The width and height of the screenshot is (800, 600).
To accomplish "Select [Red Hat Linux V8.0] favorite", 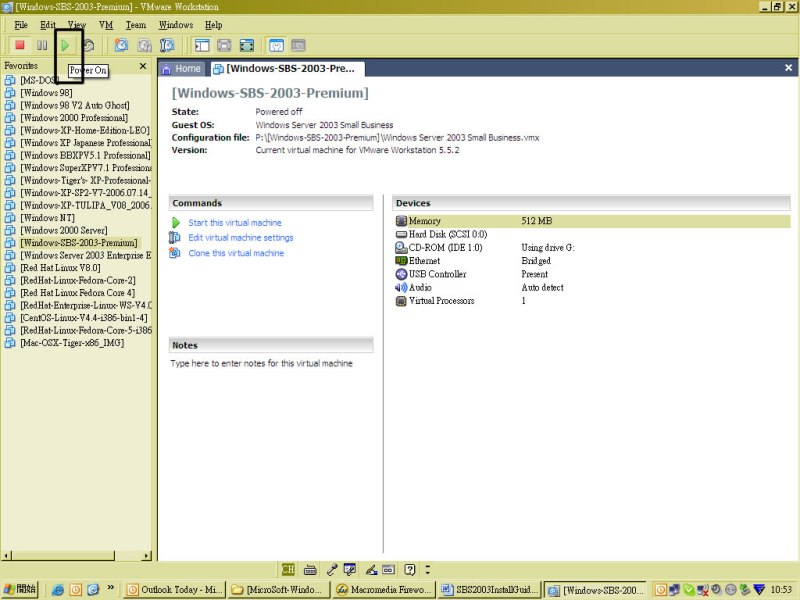I will point(60,268).
